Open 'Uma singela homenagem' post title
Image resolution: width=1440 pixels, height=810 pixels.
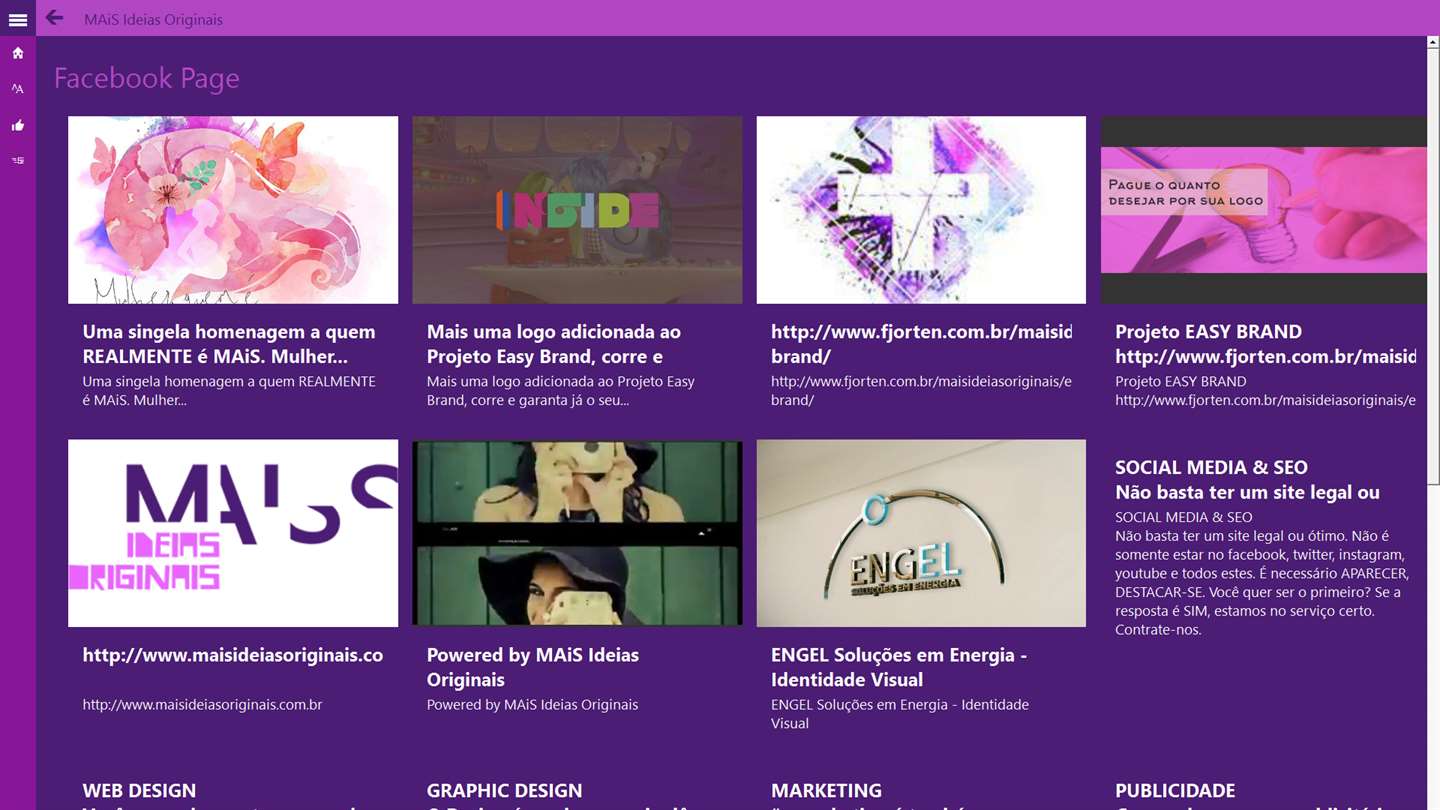[x=229, y=344]
